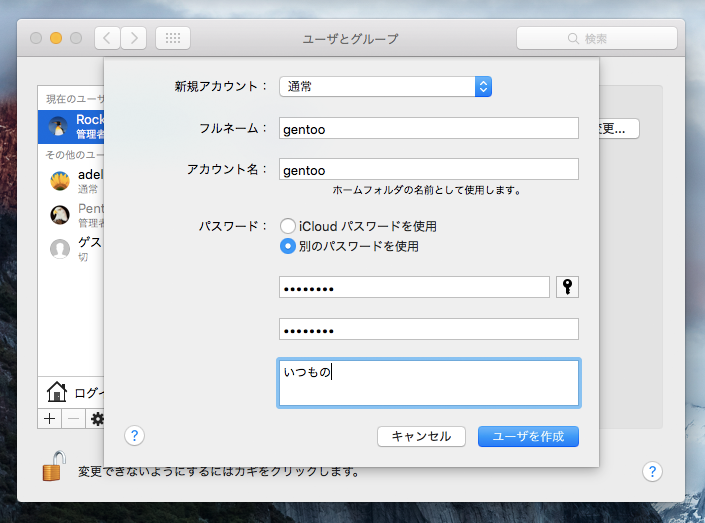Open the gear action menu

96,419
